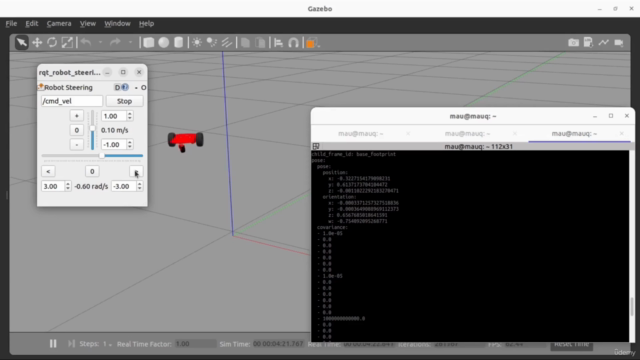Image resolution: width=640 pixels, height=360 pixels.
Task: Click the video record icon
Action: point(619,42)
